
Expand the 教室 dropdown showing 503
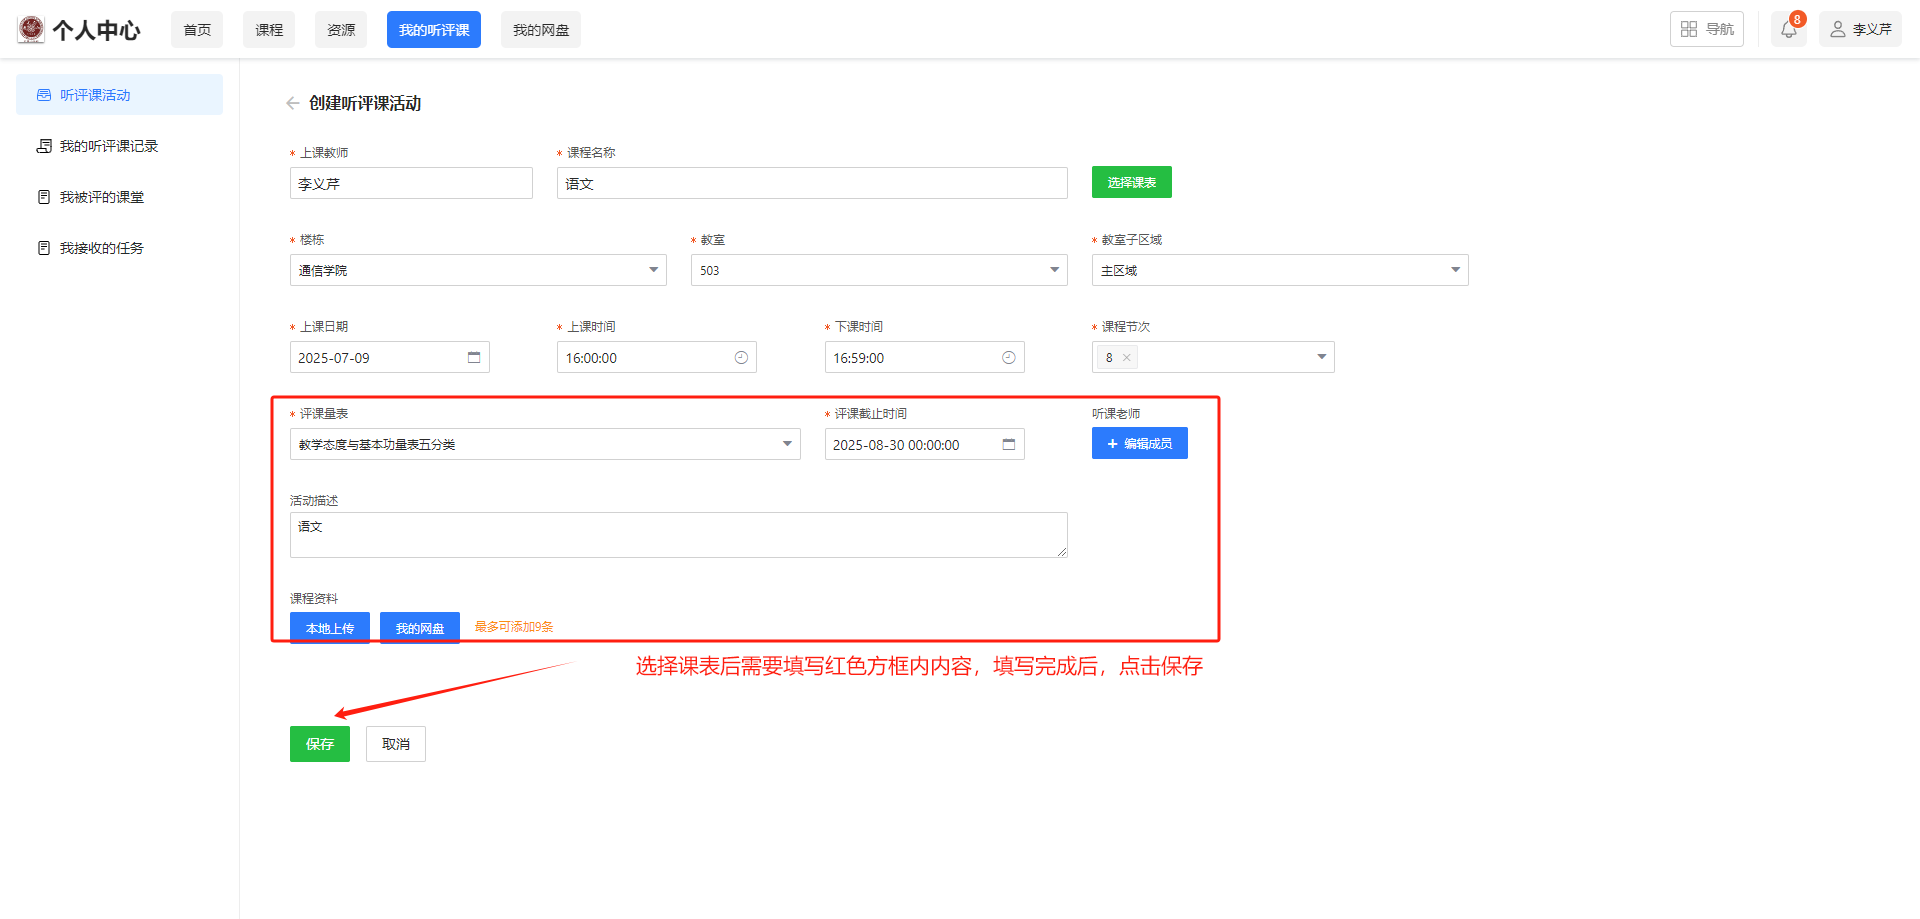coord(1054,270)
